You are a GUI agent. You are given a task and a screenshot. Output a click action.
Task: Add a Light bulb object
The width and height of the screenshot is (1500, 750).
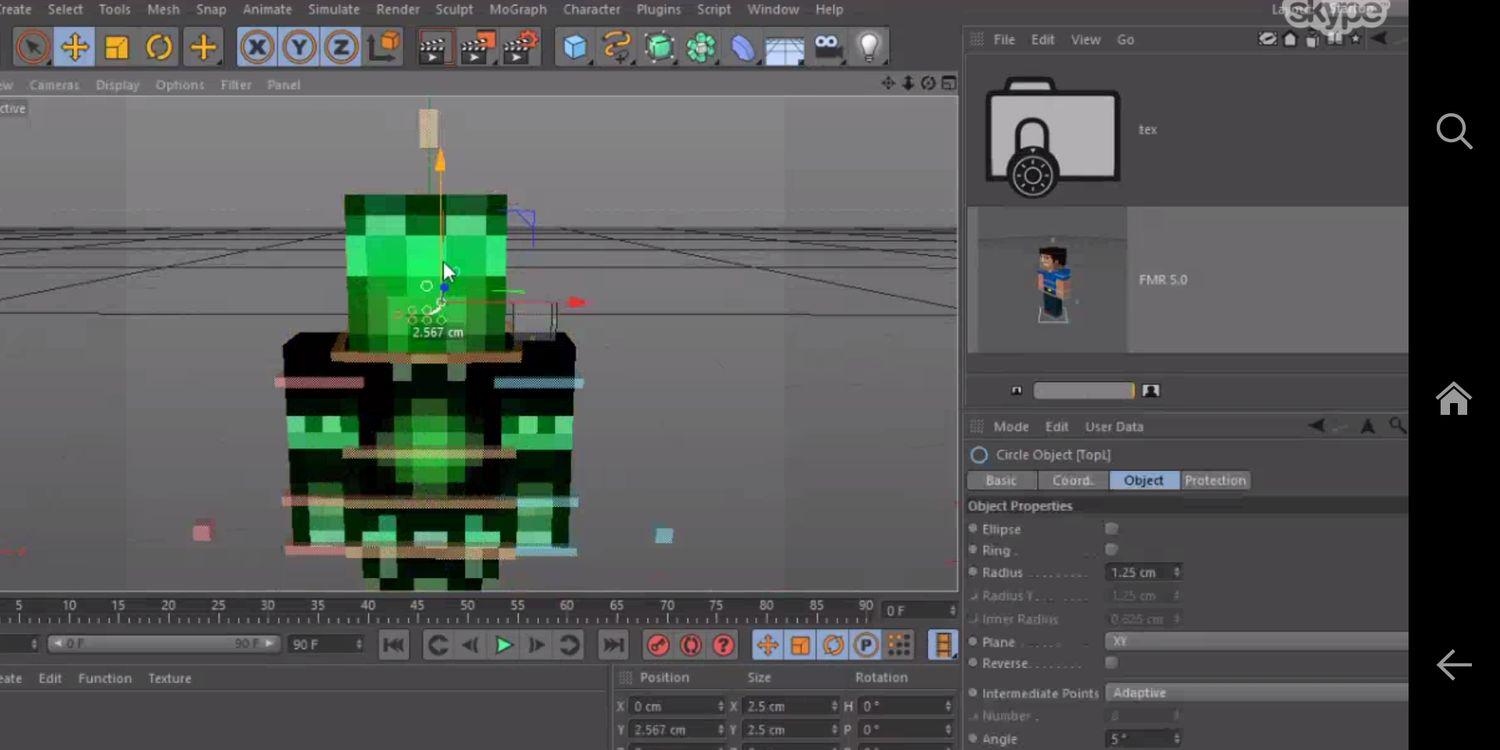pos(869,47)
